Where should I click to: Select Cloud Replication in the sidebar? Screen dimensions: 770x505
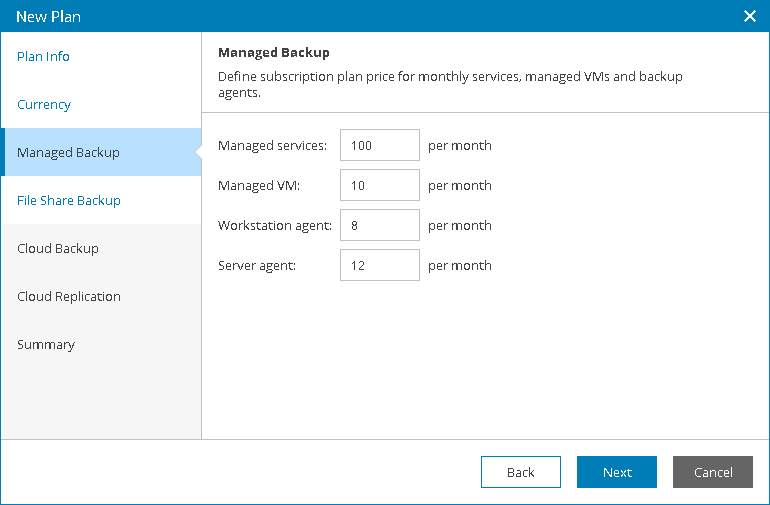pos(69,297)
